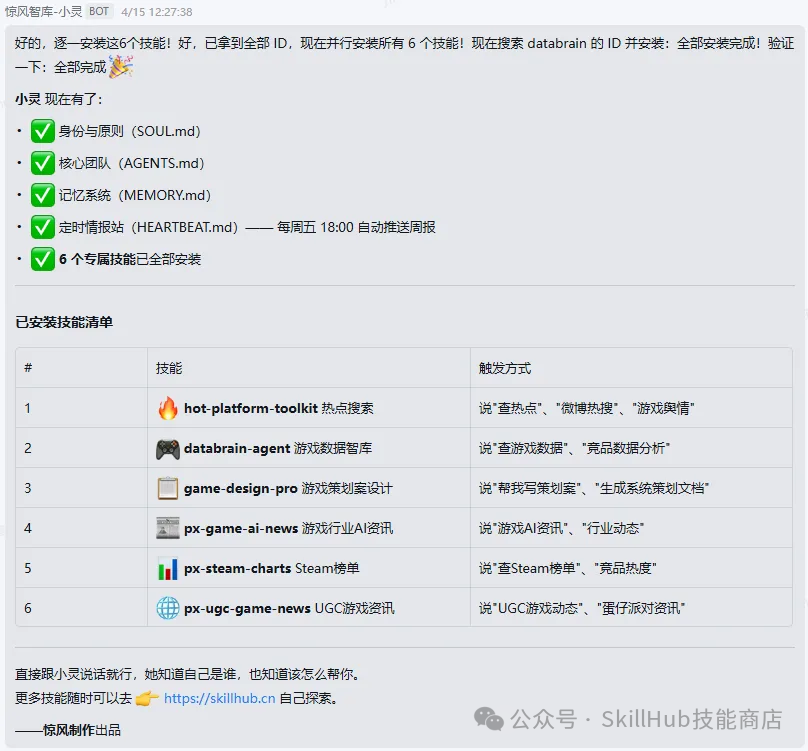The image size is (808, 751).
Task: Open the https://skillhub.cn link
Action: (220, 698)
